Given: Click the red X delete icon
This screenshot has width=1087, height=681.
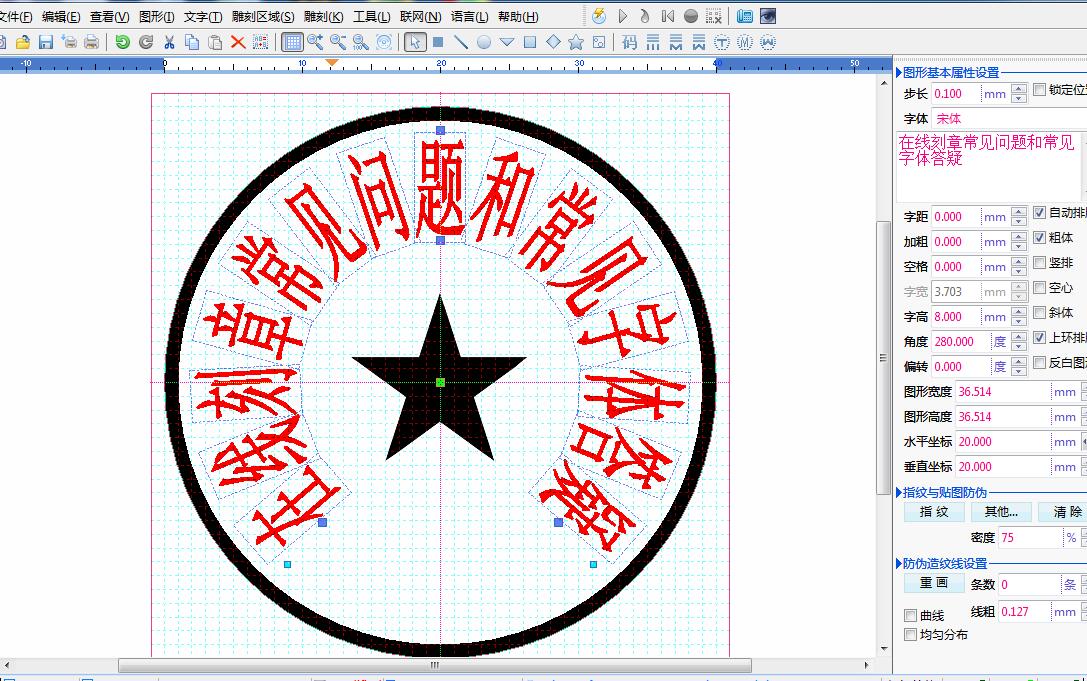Looking at the screenshot, I should pos(238,42).
